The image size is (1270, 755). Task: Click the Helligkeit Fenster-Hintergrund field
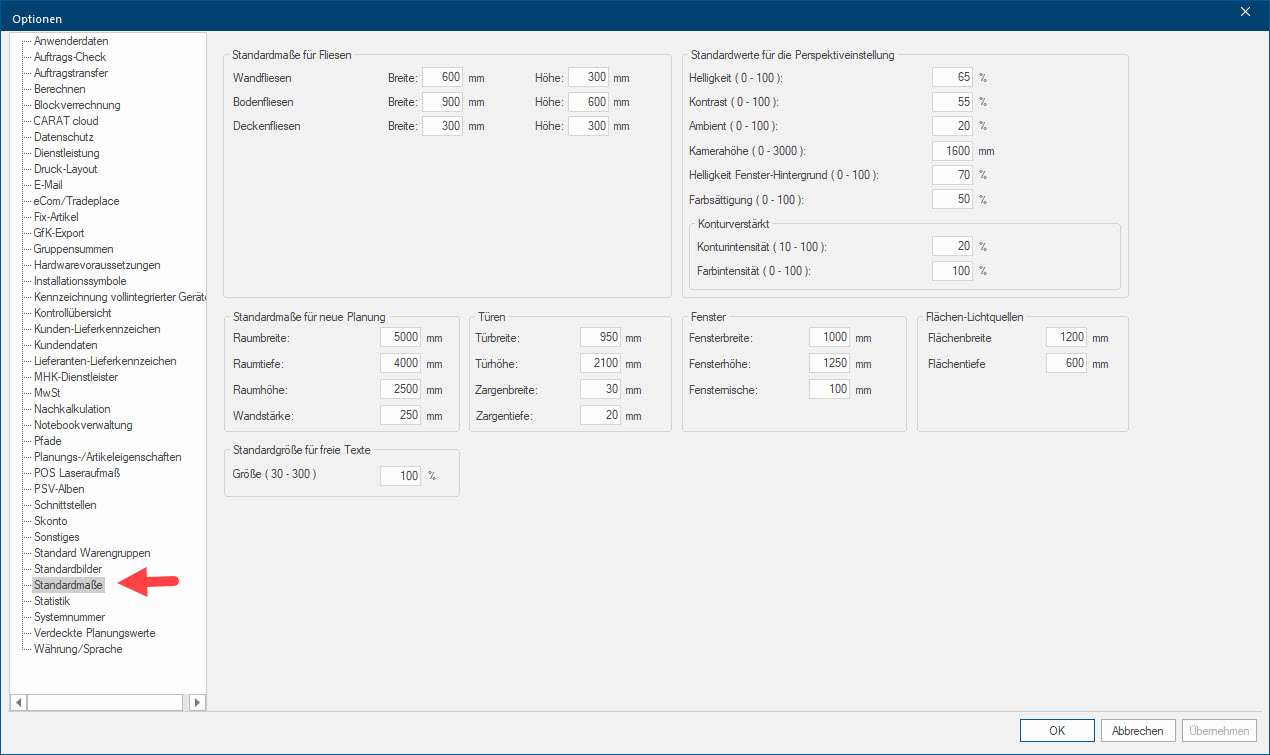[952, 175]
